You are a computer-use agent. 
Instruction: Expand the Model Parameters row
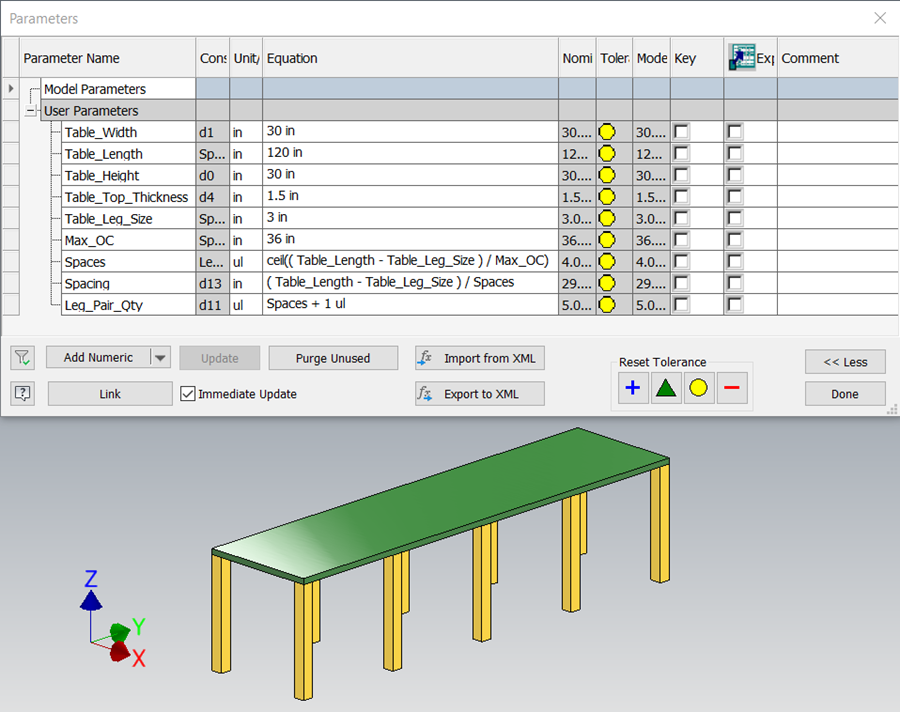click(10, 89)
